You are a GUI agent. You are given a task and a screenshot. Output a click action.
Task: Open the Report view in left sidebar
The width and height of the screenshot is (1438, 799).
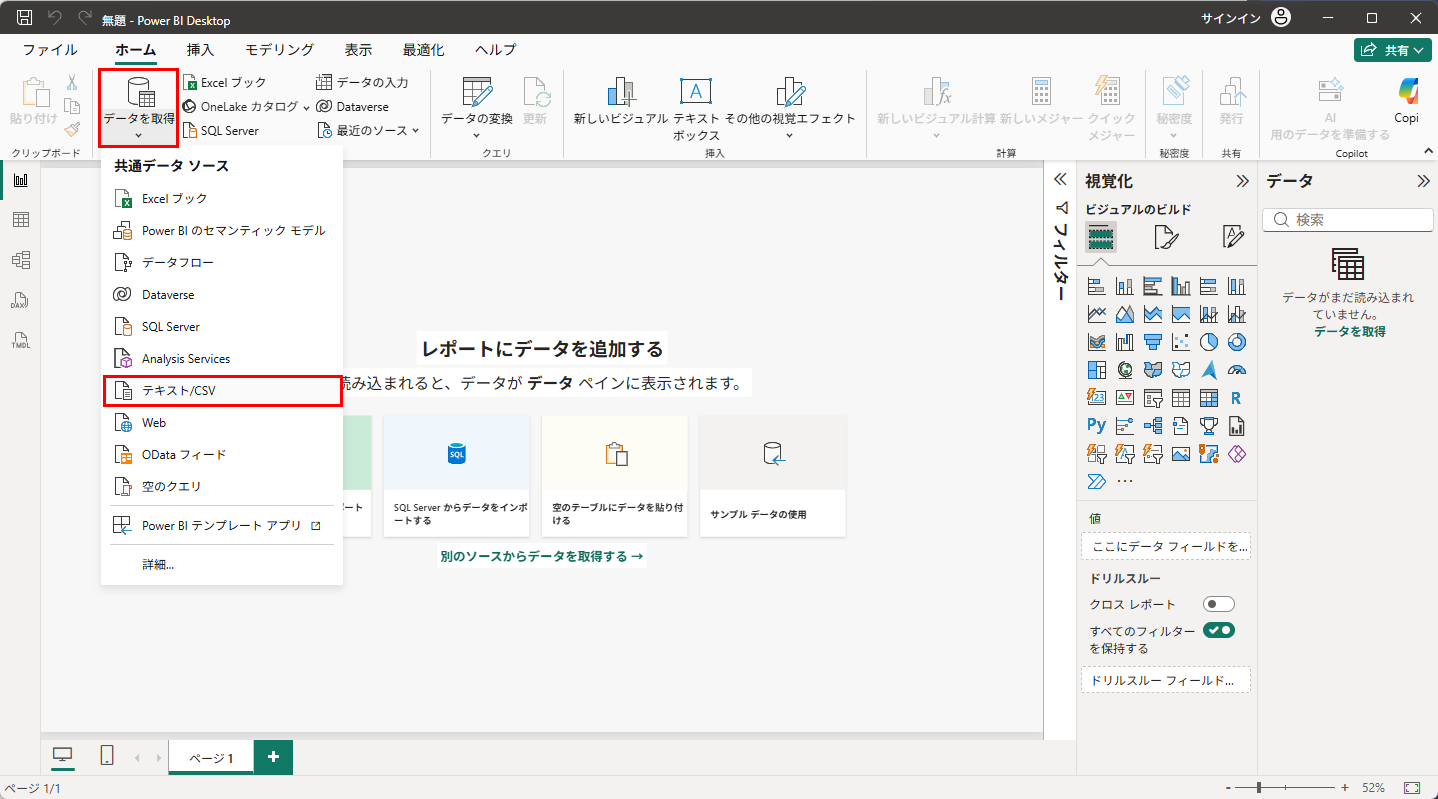(20, 180)
